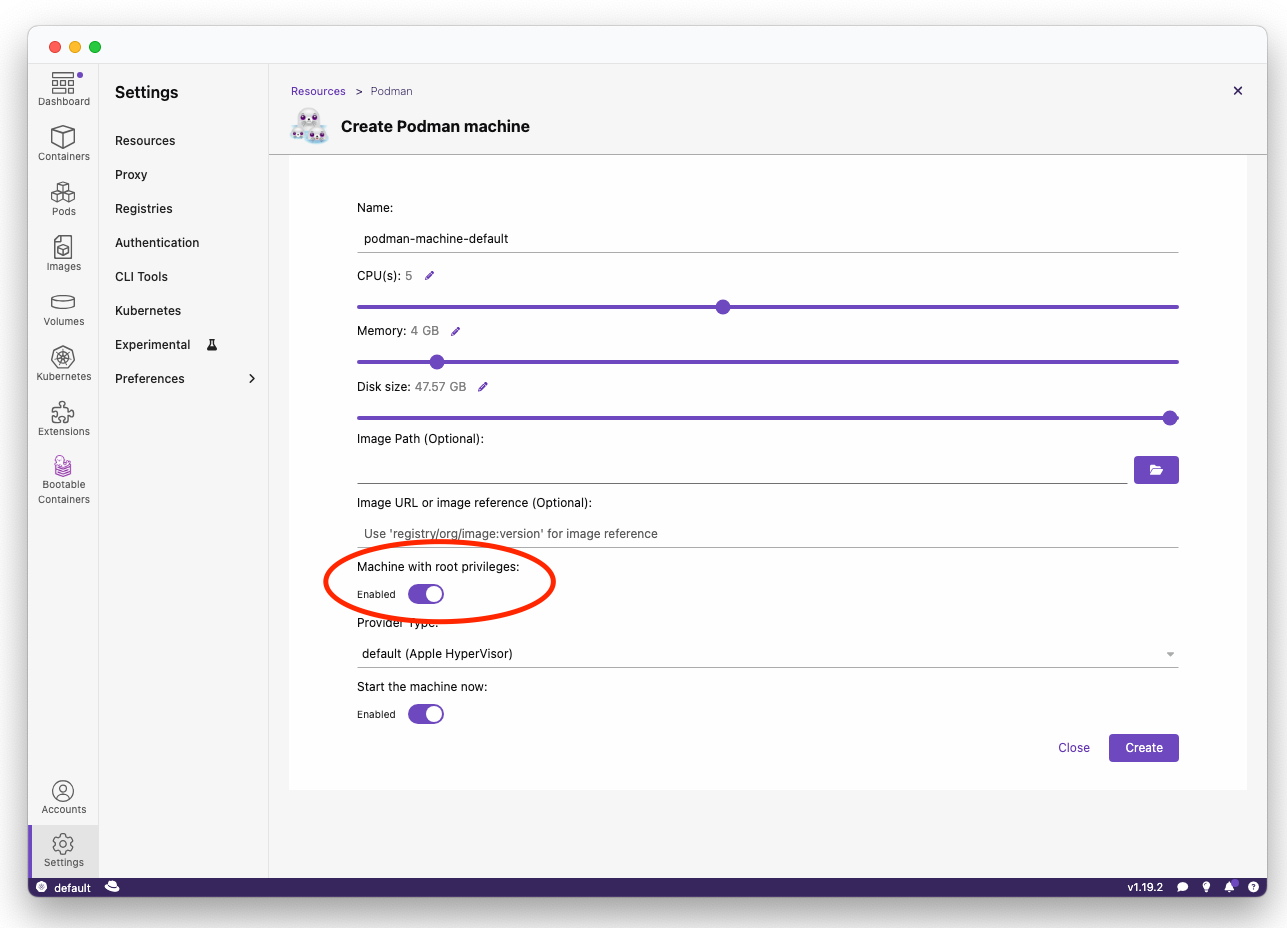Open notifications bell in status bar
The height and width of the screenshot is (928, 1287).
pyautogui.click(x=1230, y=887)
